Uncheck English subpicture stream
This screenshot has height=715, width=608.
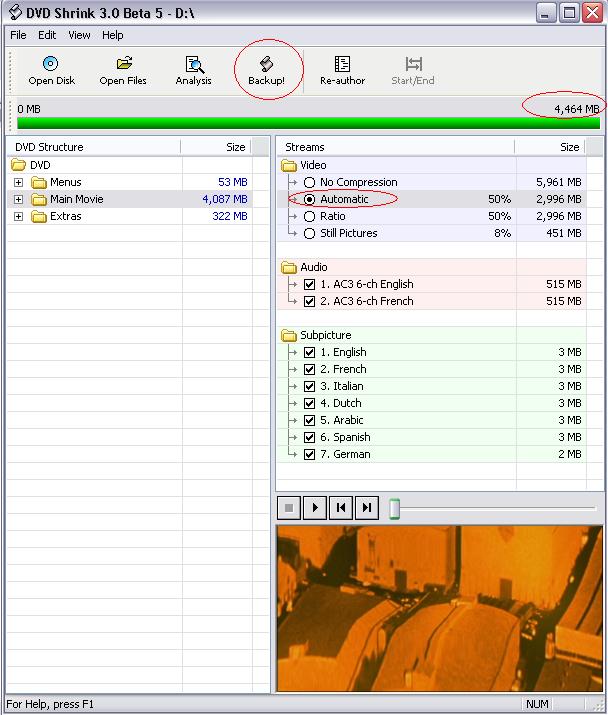click(309, 352)
